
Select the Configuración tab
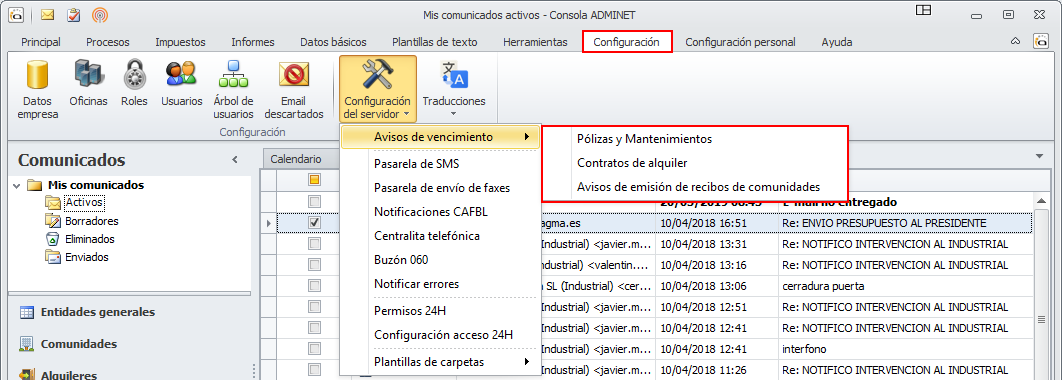click(626, 42)
